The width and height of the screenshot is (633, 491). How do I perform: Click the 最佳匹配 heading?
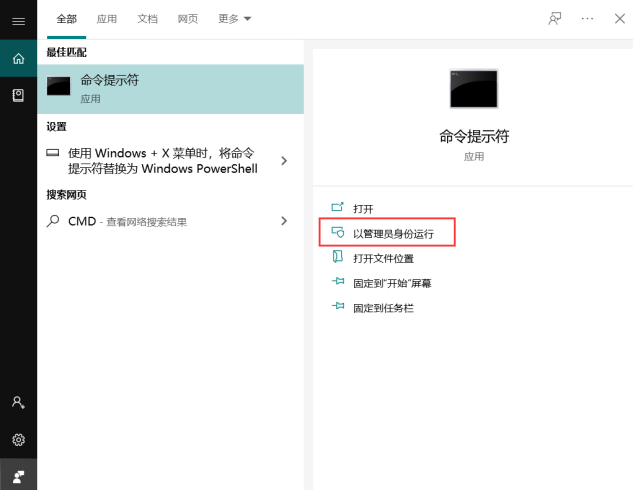tap(67, 52)
